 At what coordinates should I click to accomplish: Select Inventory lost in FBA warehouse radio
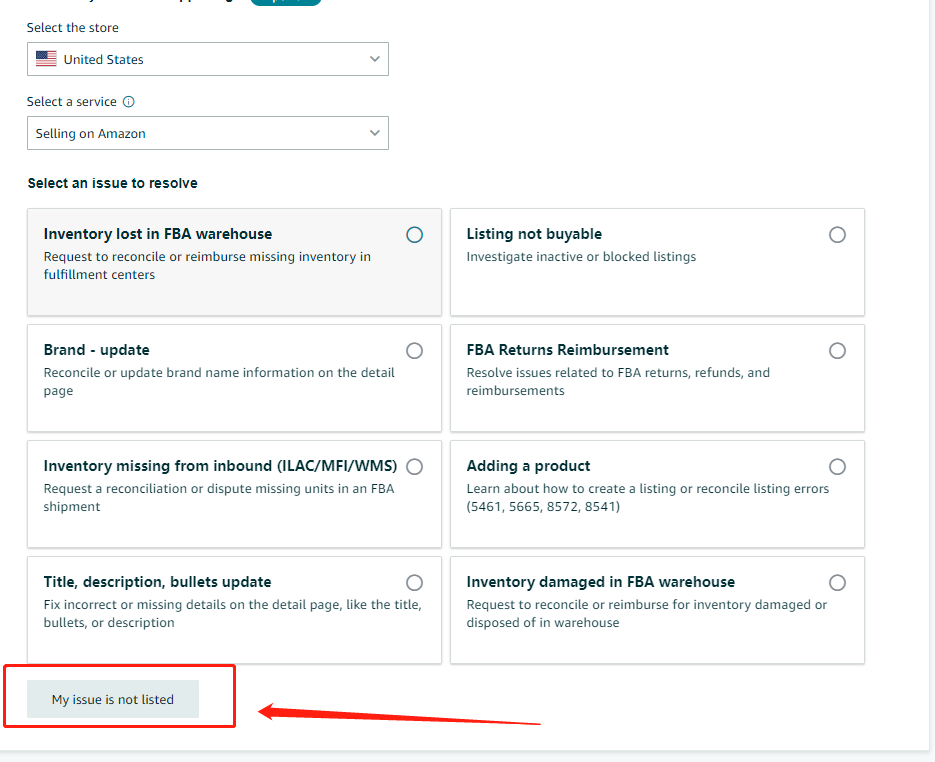414,235
